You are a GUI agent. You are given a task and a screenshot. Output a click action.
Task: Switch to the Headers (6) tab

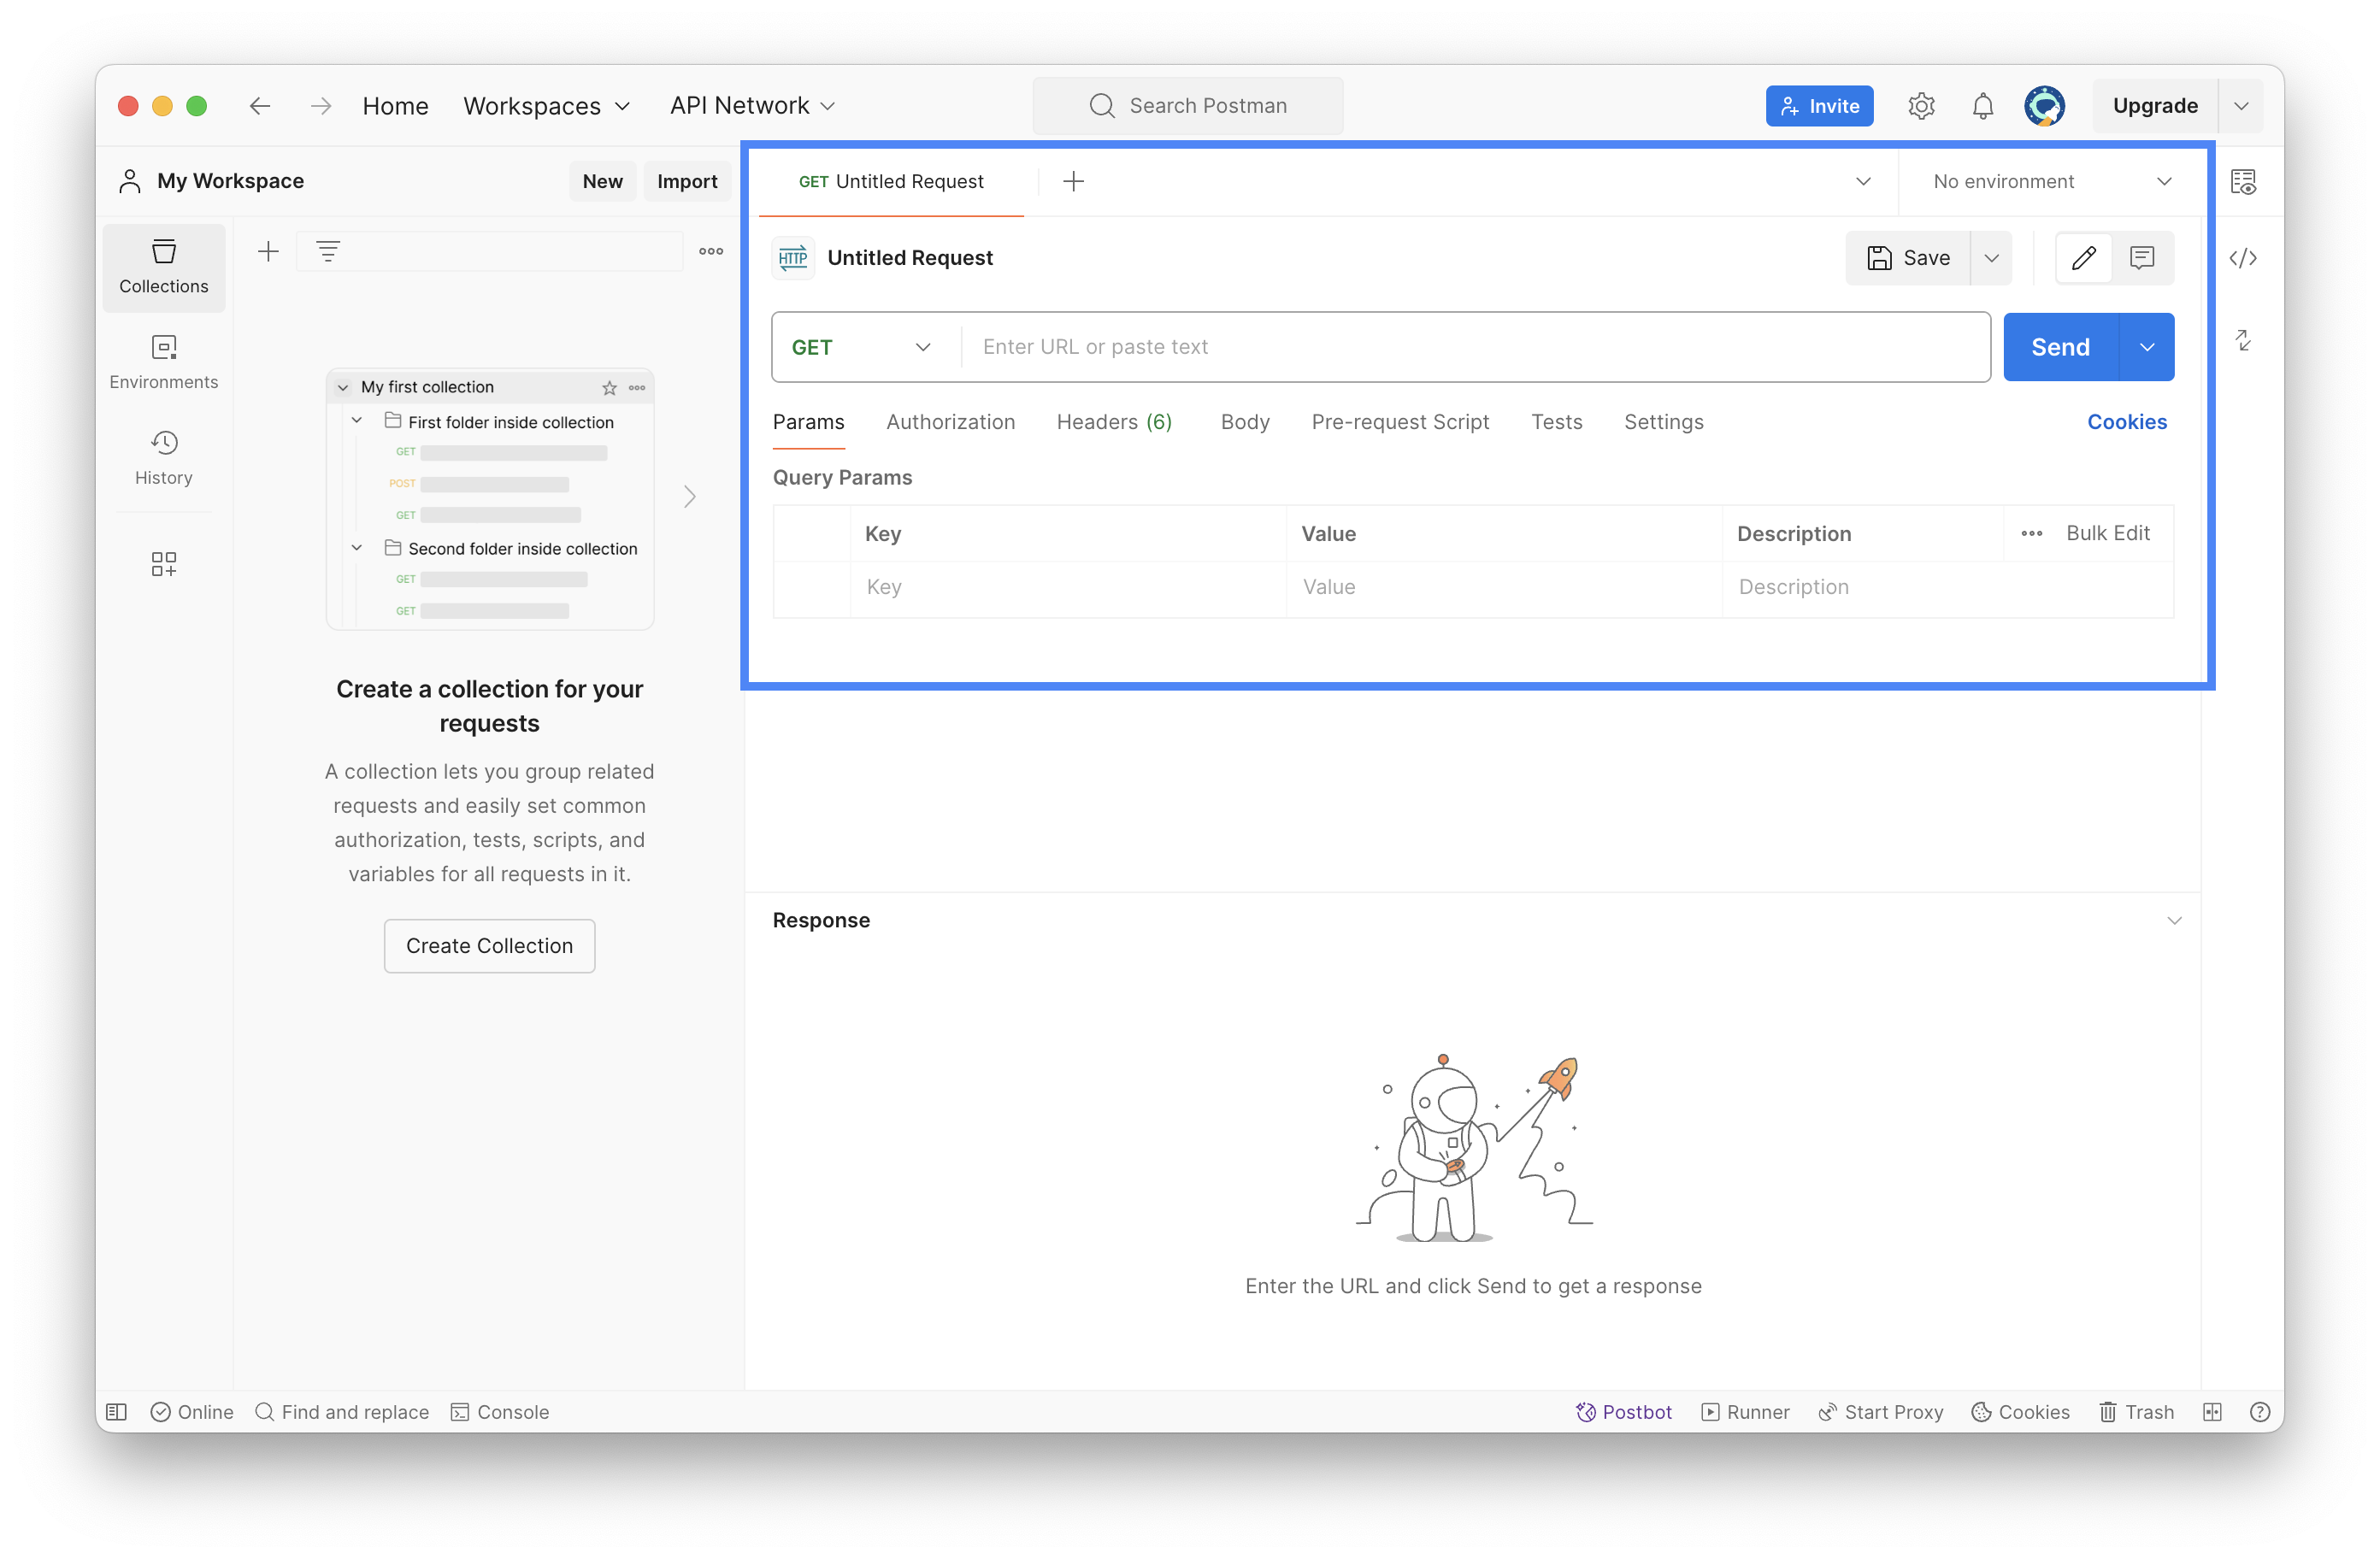pos(1114,422)
